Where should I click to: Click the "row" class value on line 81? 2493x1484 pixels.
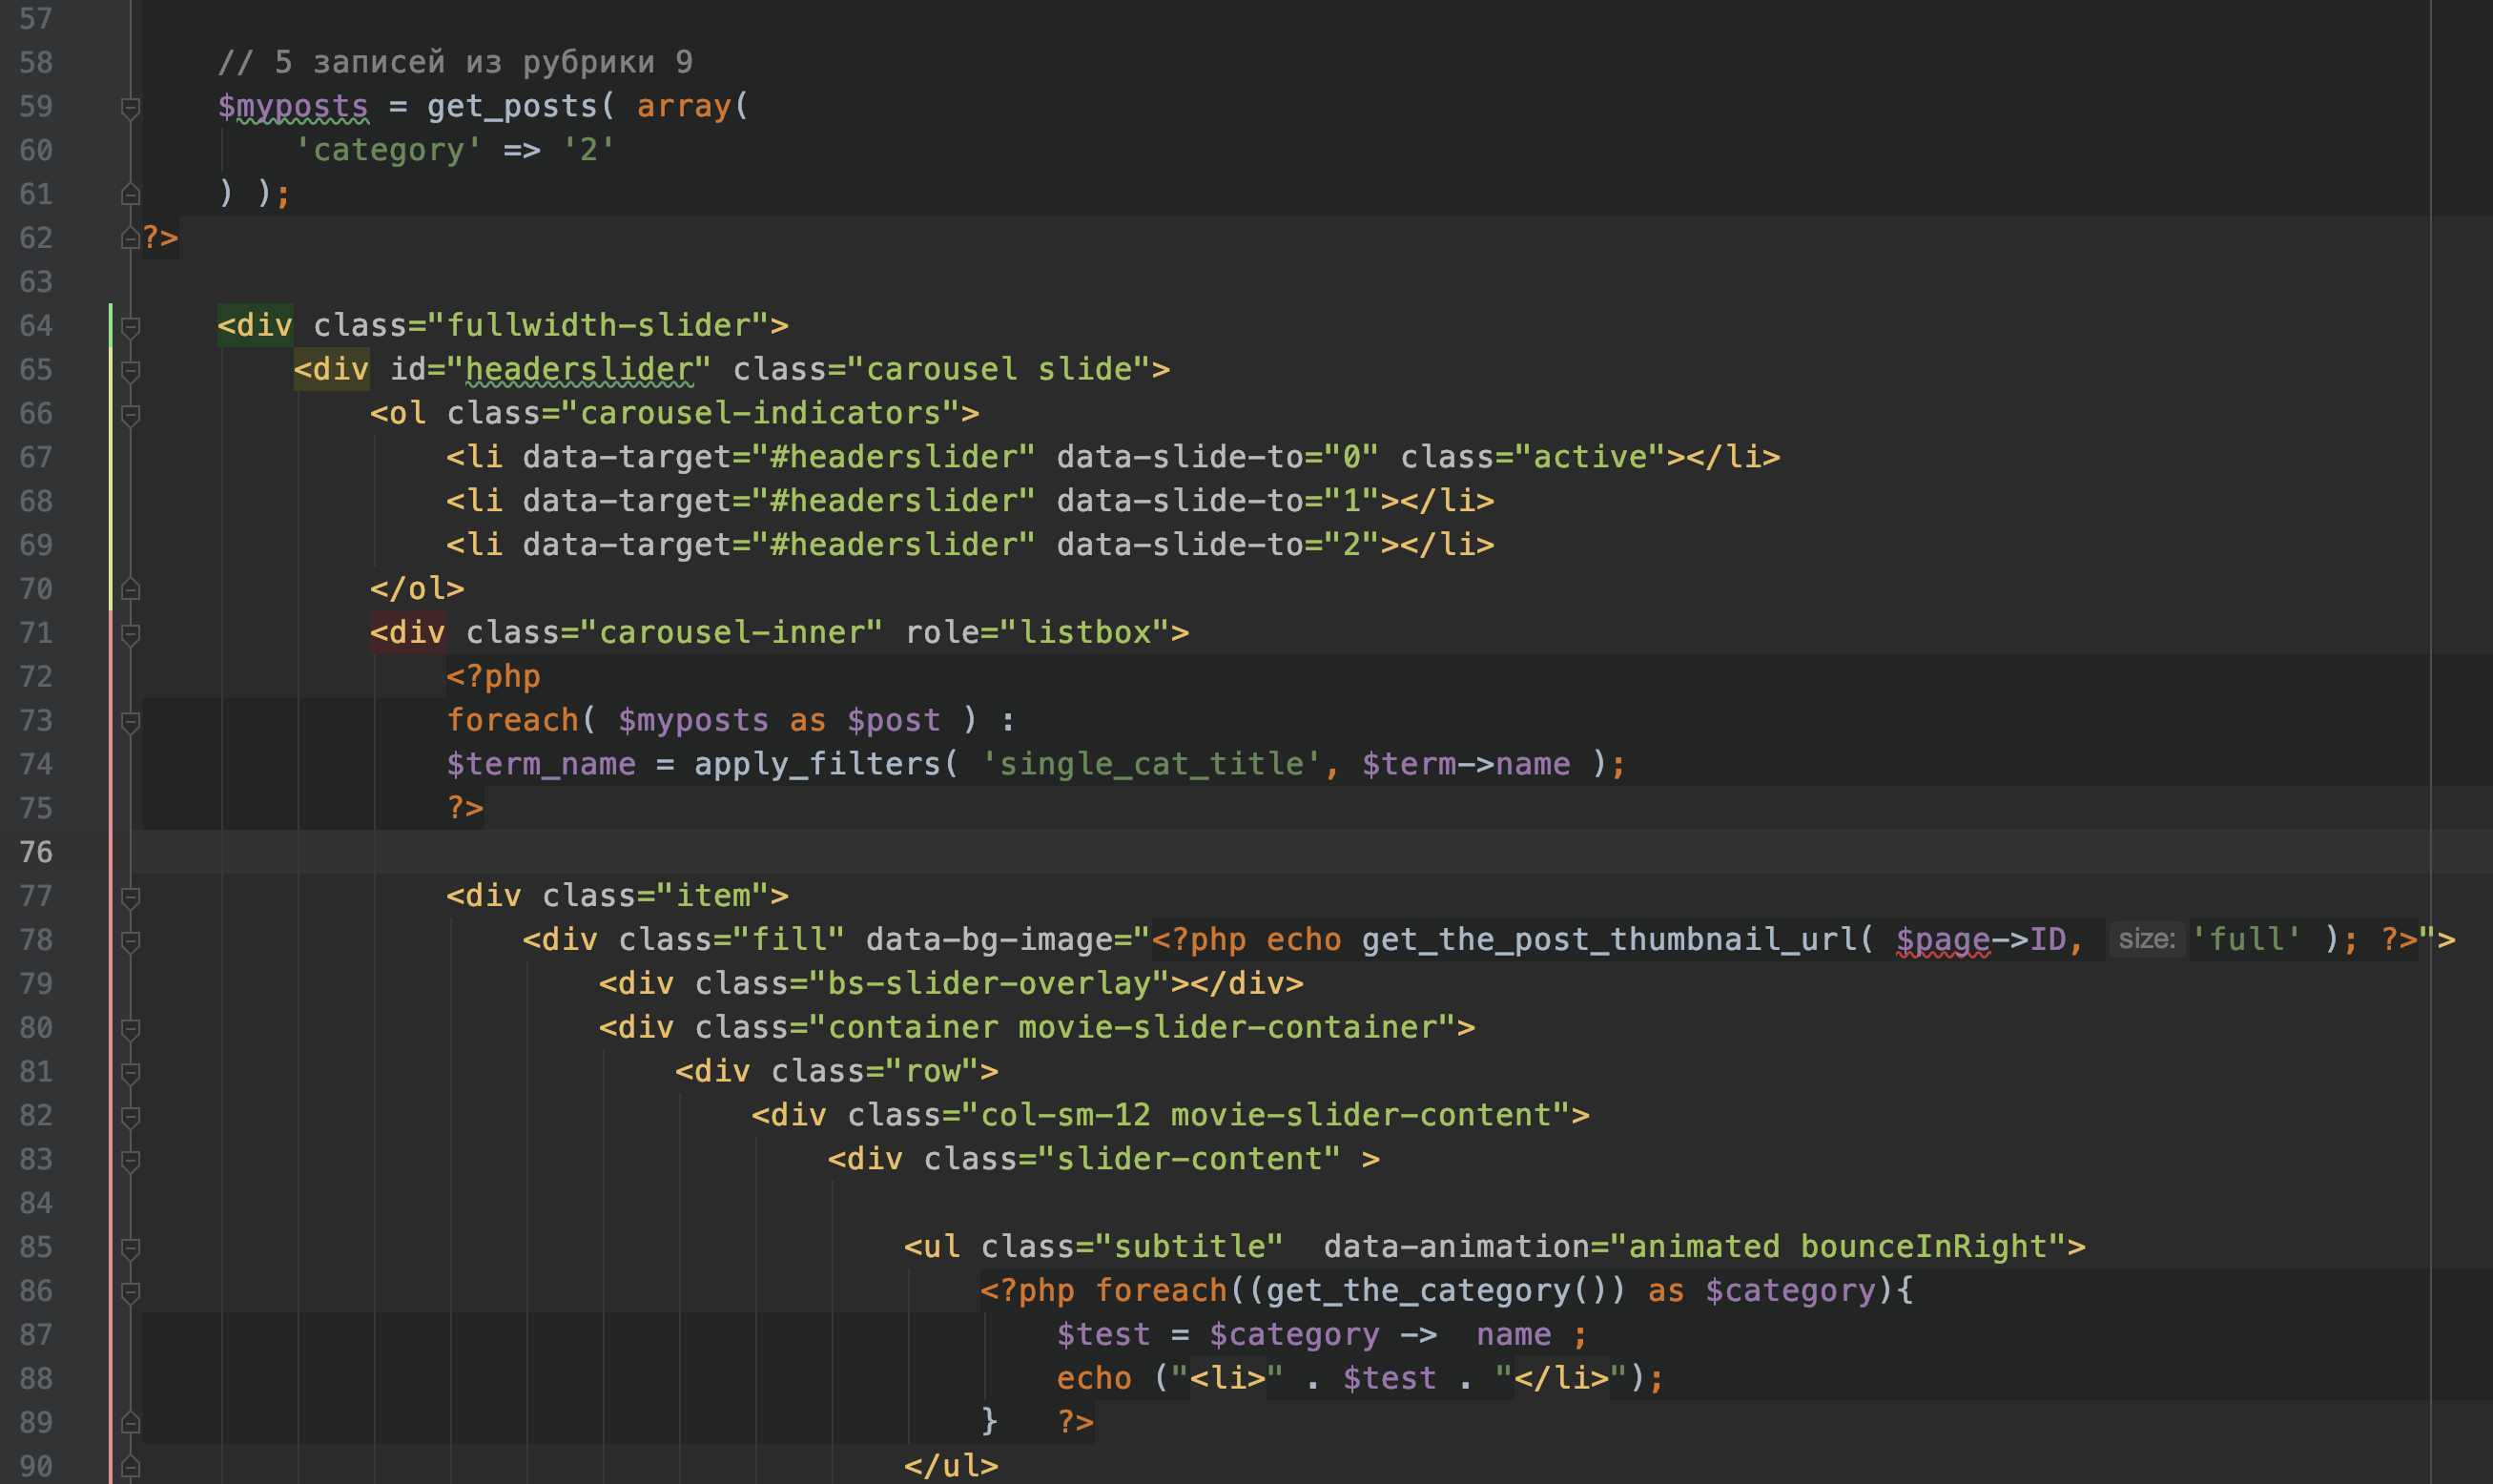[x=932, y=1071]
